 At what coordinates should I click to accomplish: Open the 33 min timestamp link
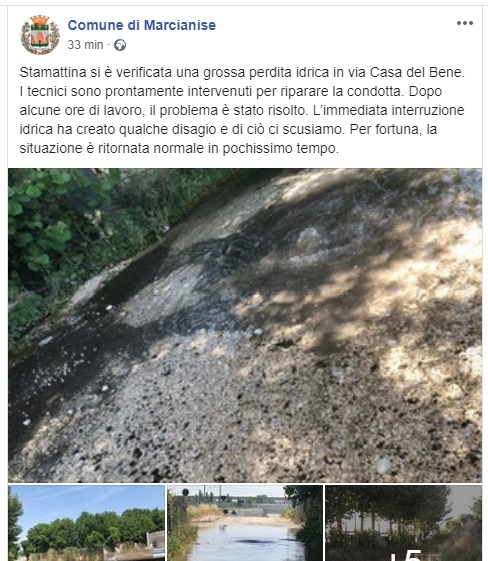[x=85, y=45]
